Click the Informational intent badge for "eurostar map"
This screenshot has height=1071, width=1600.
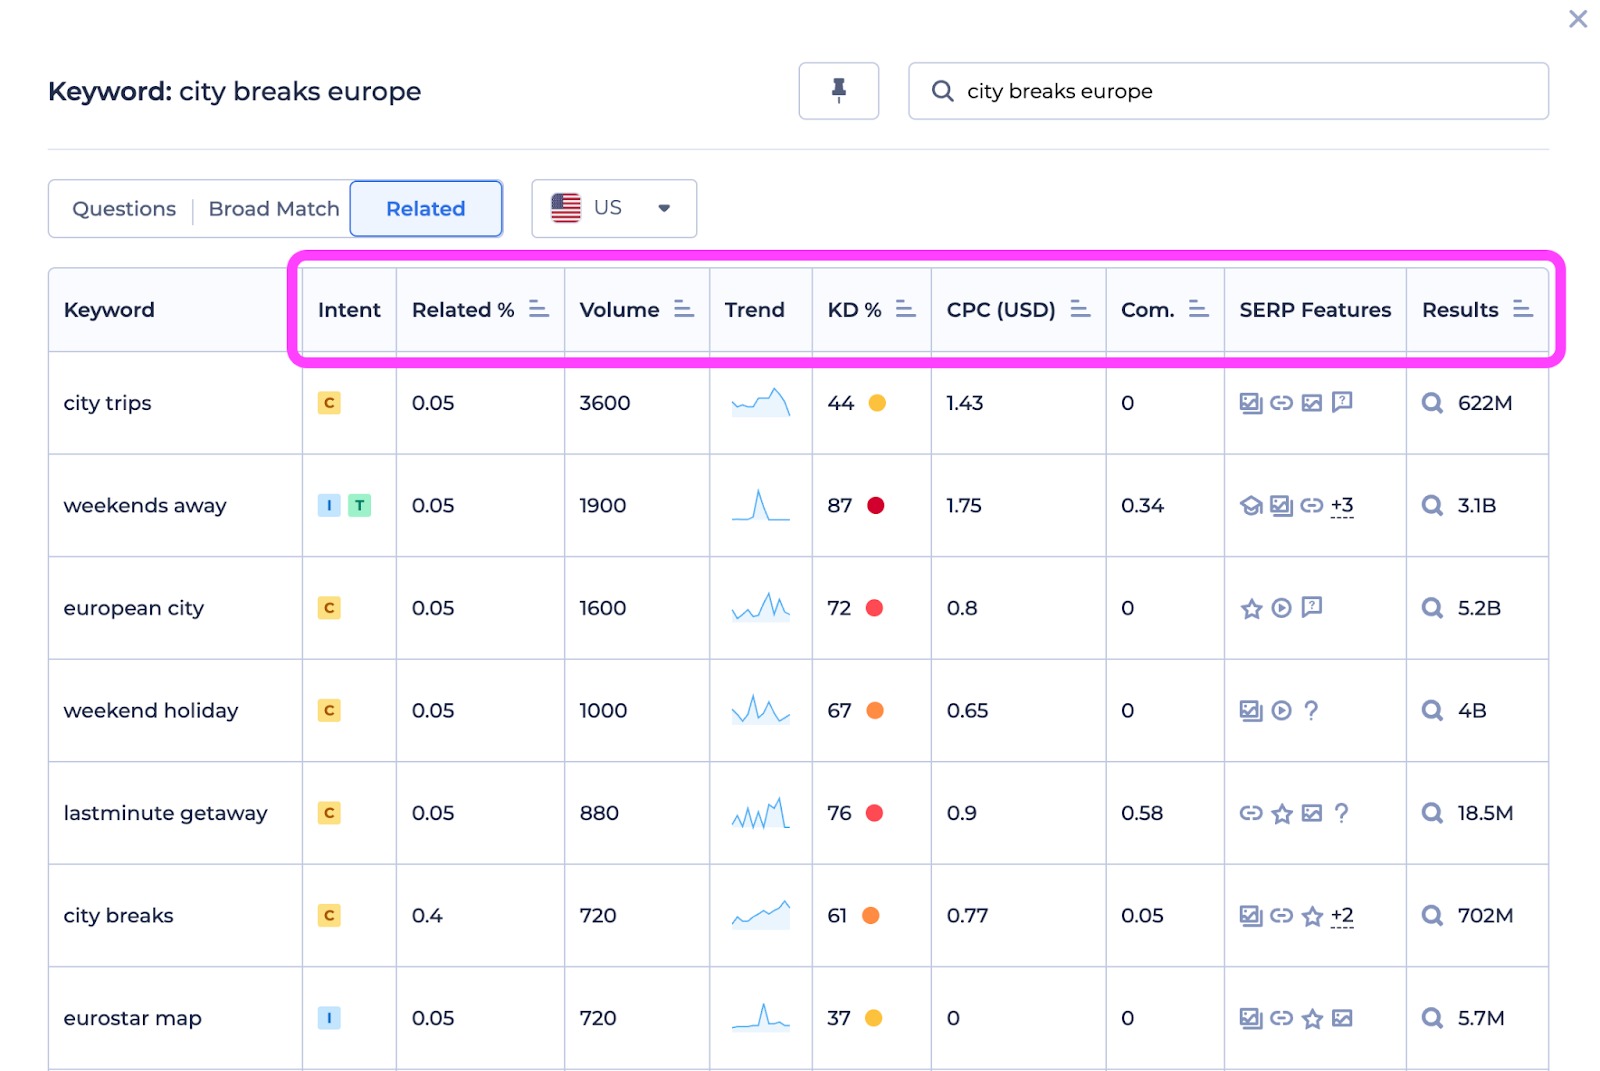click(x=329, y=1018)
